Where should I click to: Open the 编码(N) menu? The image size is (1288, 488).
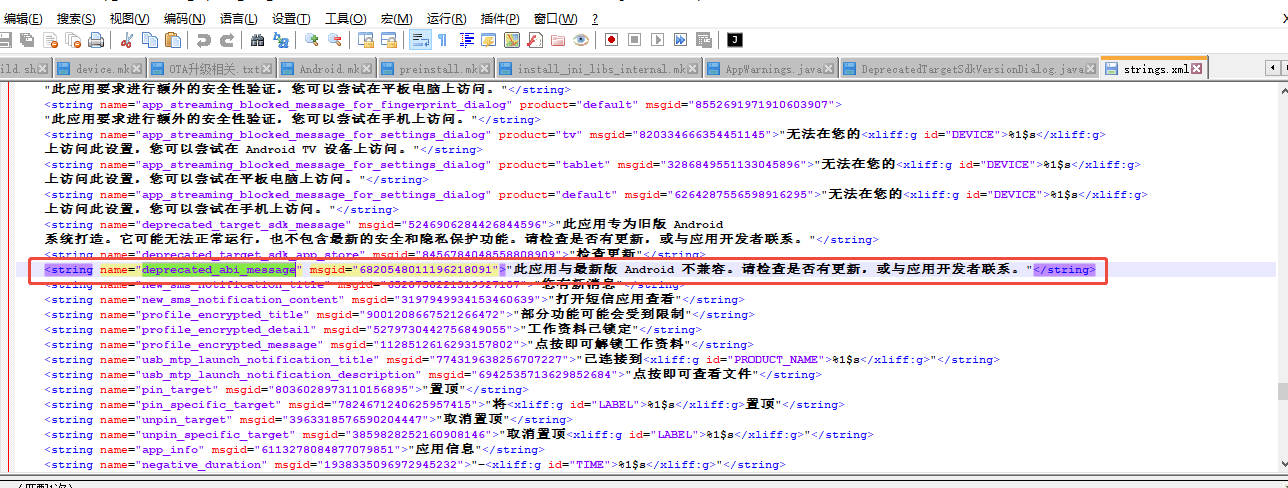(x=185, y=19)
